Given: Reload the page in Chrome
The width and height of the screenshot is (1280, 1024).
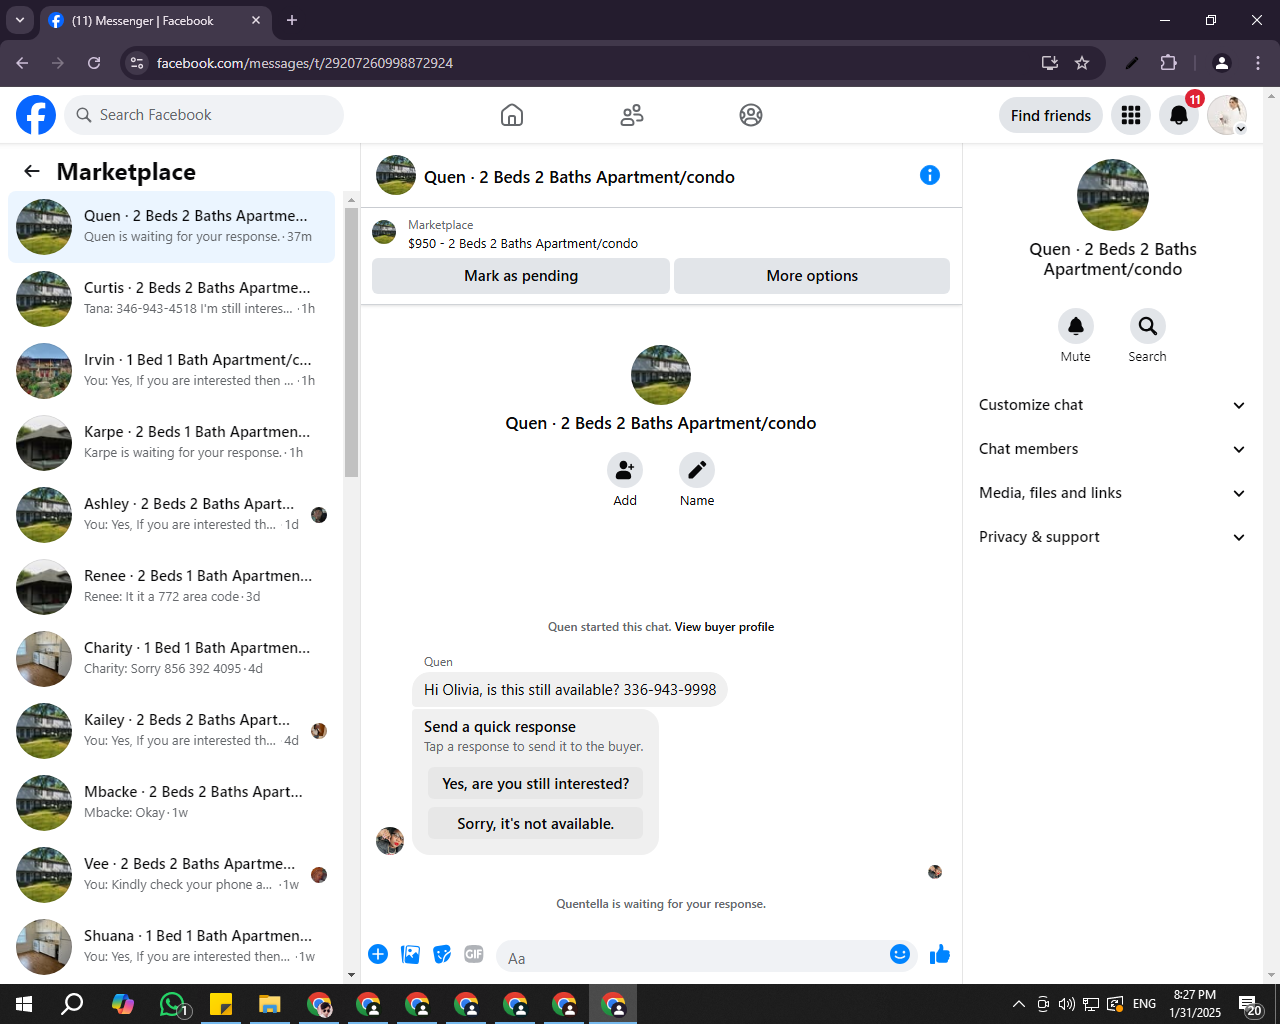Looking at the screenshot, I should [x=94, y=63].
